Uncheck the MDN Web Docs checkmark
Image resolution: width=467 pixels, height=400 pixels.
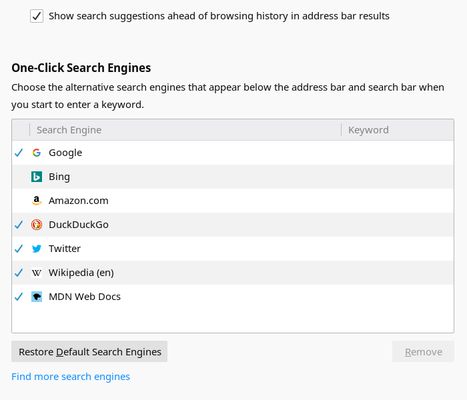pos(19,297)
